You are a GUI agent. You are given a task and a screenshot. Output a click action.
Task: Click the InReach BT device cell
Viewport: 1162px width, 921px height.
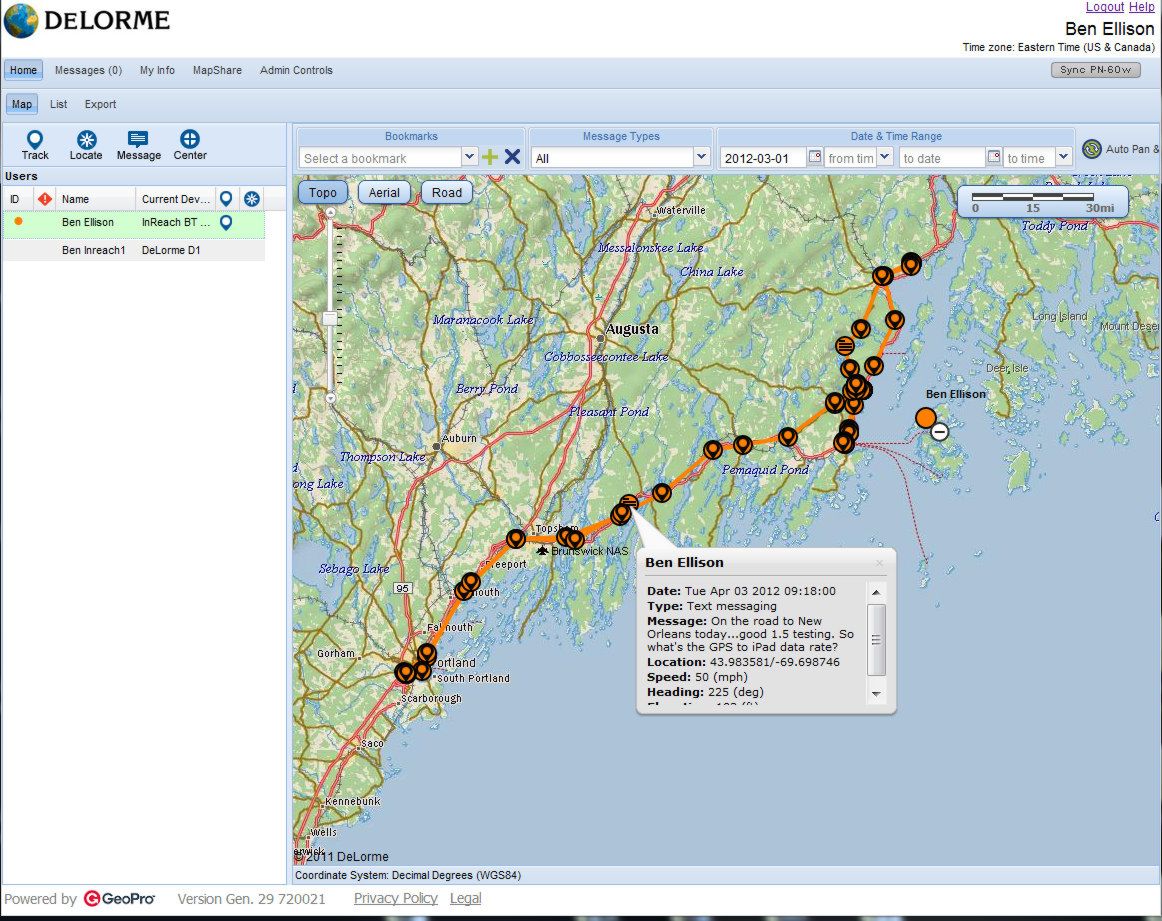(176, 222)
